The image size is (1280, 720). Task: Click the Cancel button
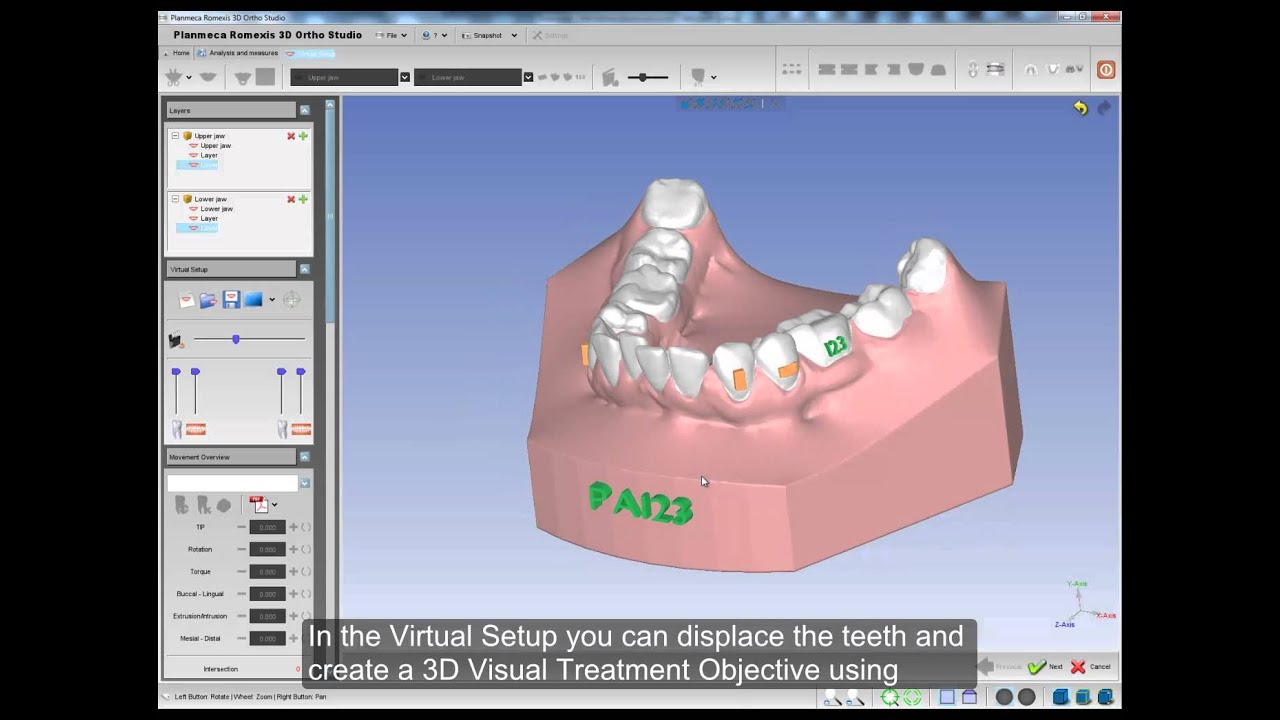[x=1091, y=667]
